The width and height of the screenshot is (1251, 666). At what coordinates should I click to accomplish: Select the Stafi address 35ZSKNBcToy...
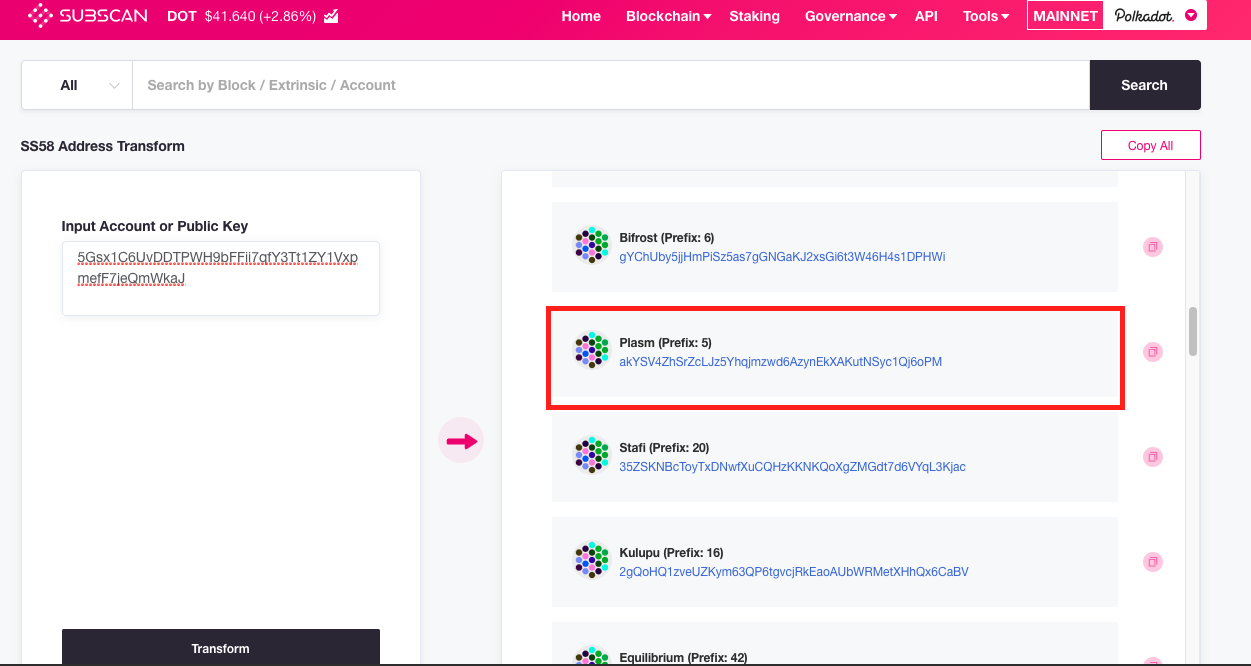point(792,467)
